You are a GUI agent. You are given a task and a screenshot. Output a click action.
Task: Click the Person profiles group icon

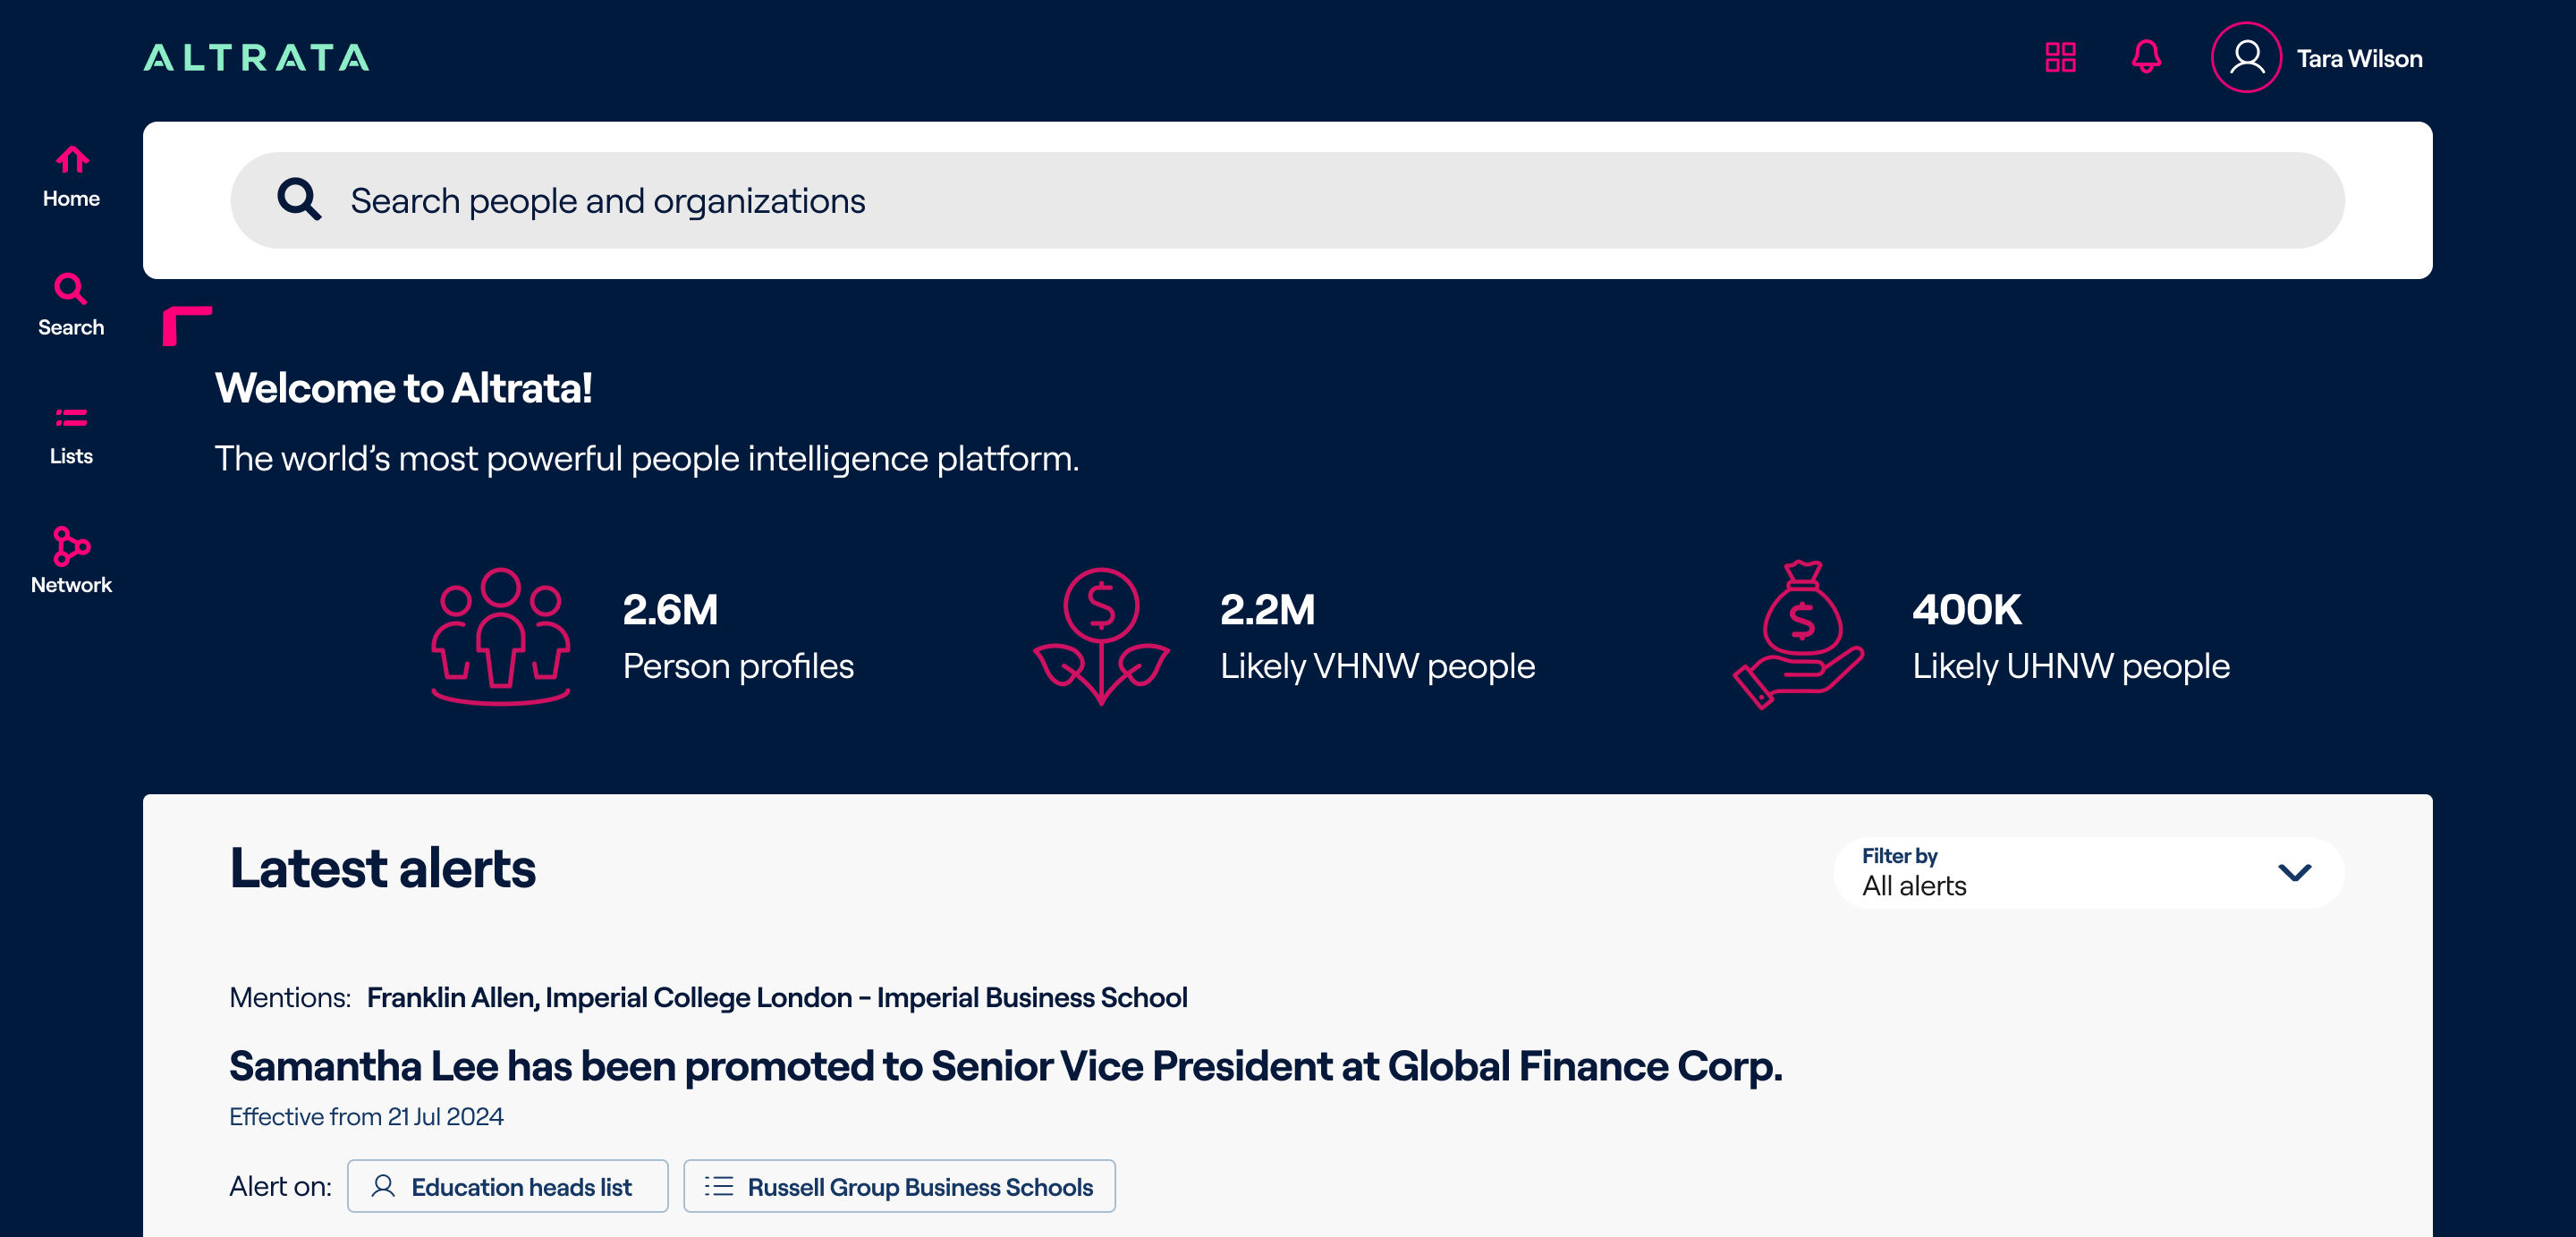(501, 637)
